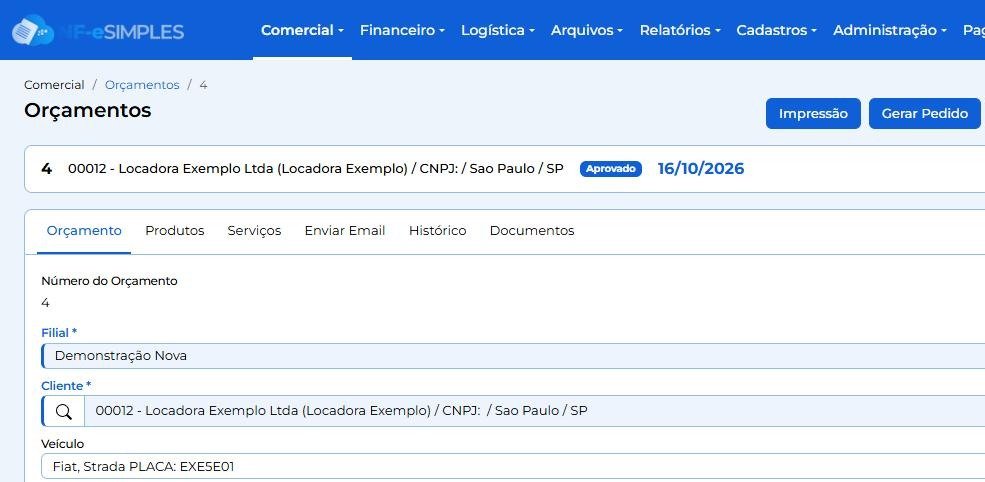Click the Cliente * label
Screen dimensions: 985x482
pos(66,386)
